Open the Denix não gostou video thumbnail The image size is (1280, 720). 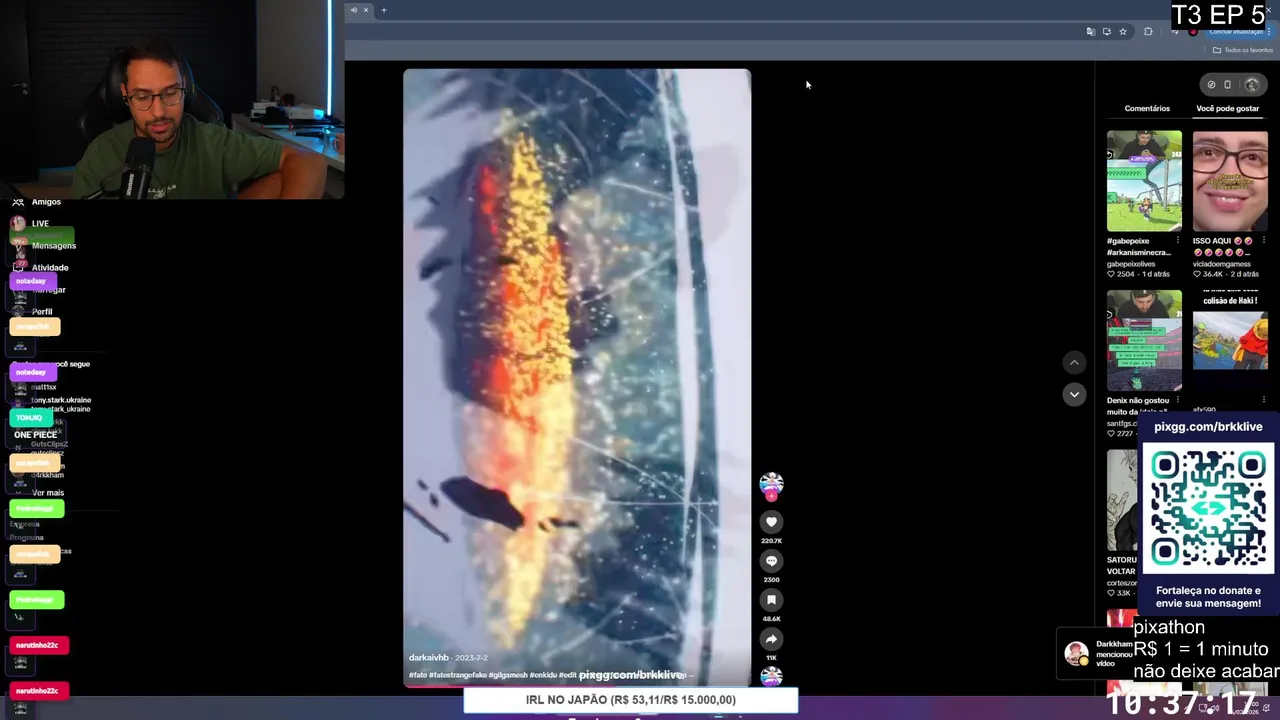tap(1144, 341)
